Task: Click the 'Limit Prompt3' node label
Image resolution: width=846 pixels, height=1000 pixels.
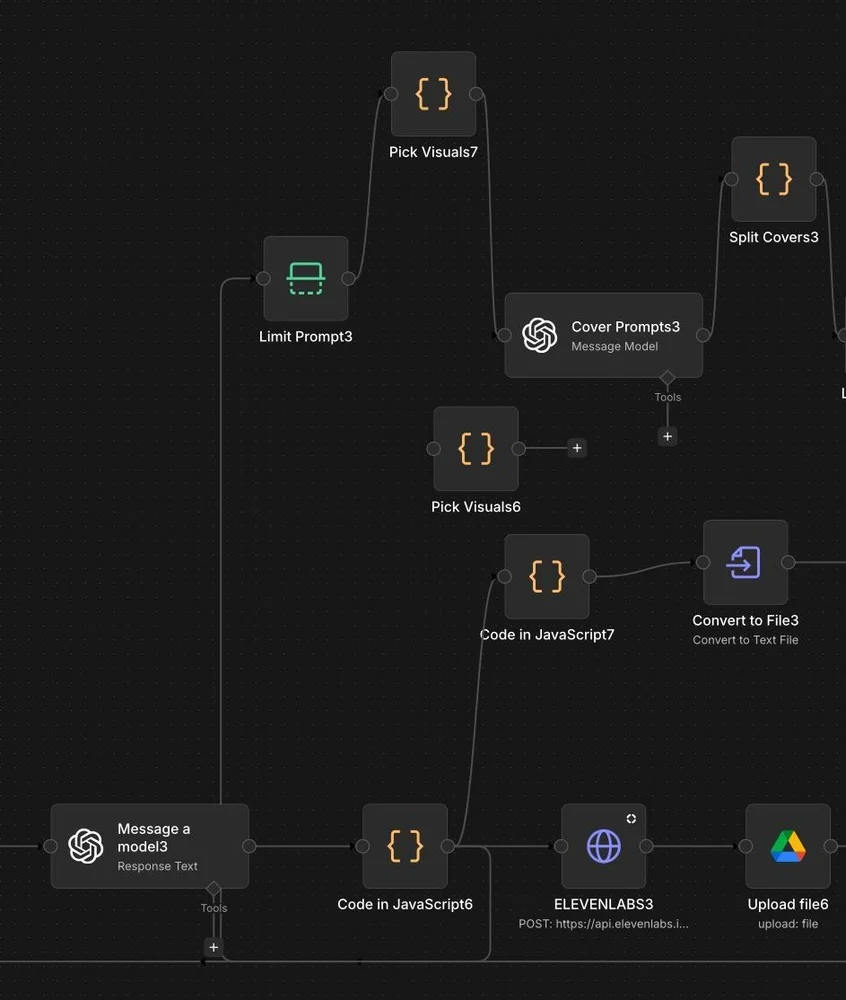Action: point(305,336)
